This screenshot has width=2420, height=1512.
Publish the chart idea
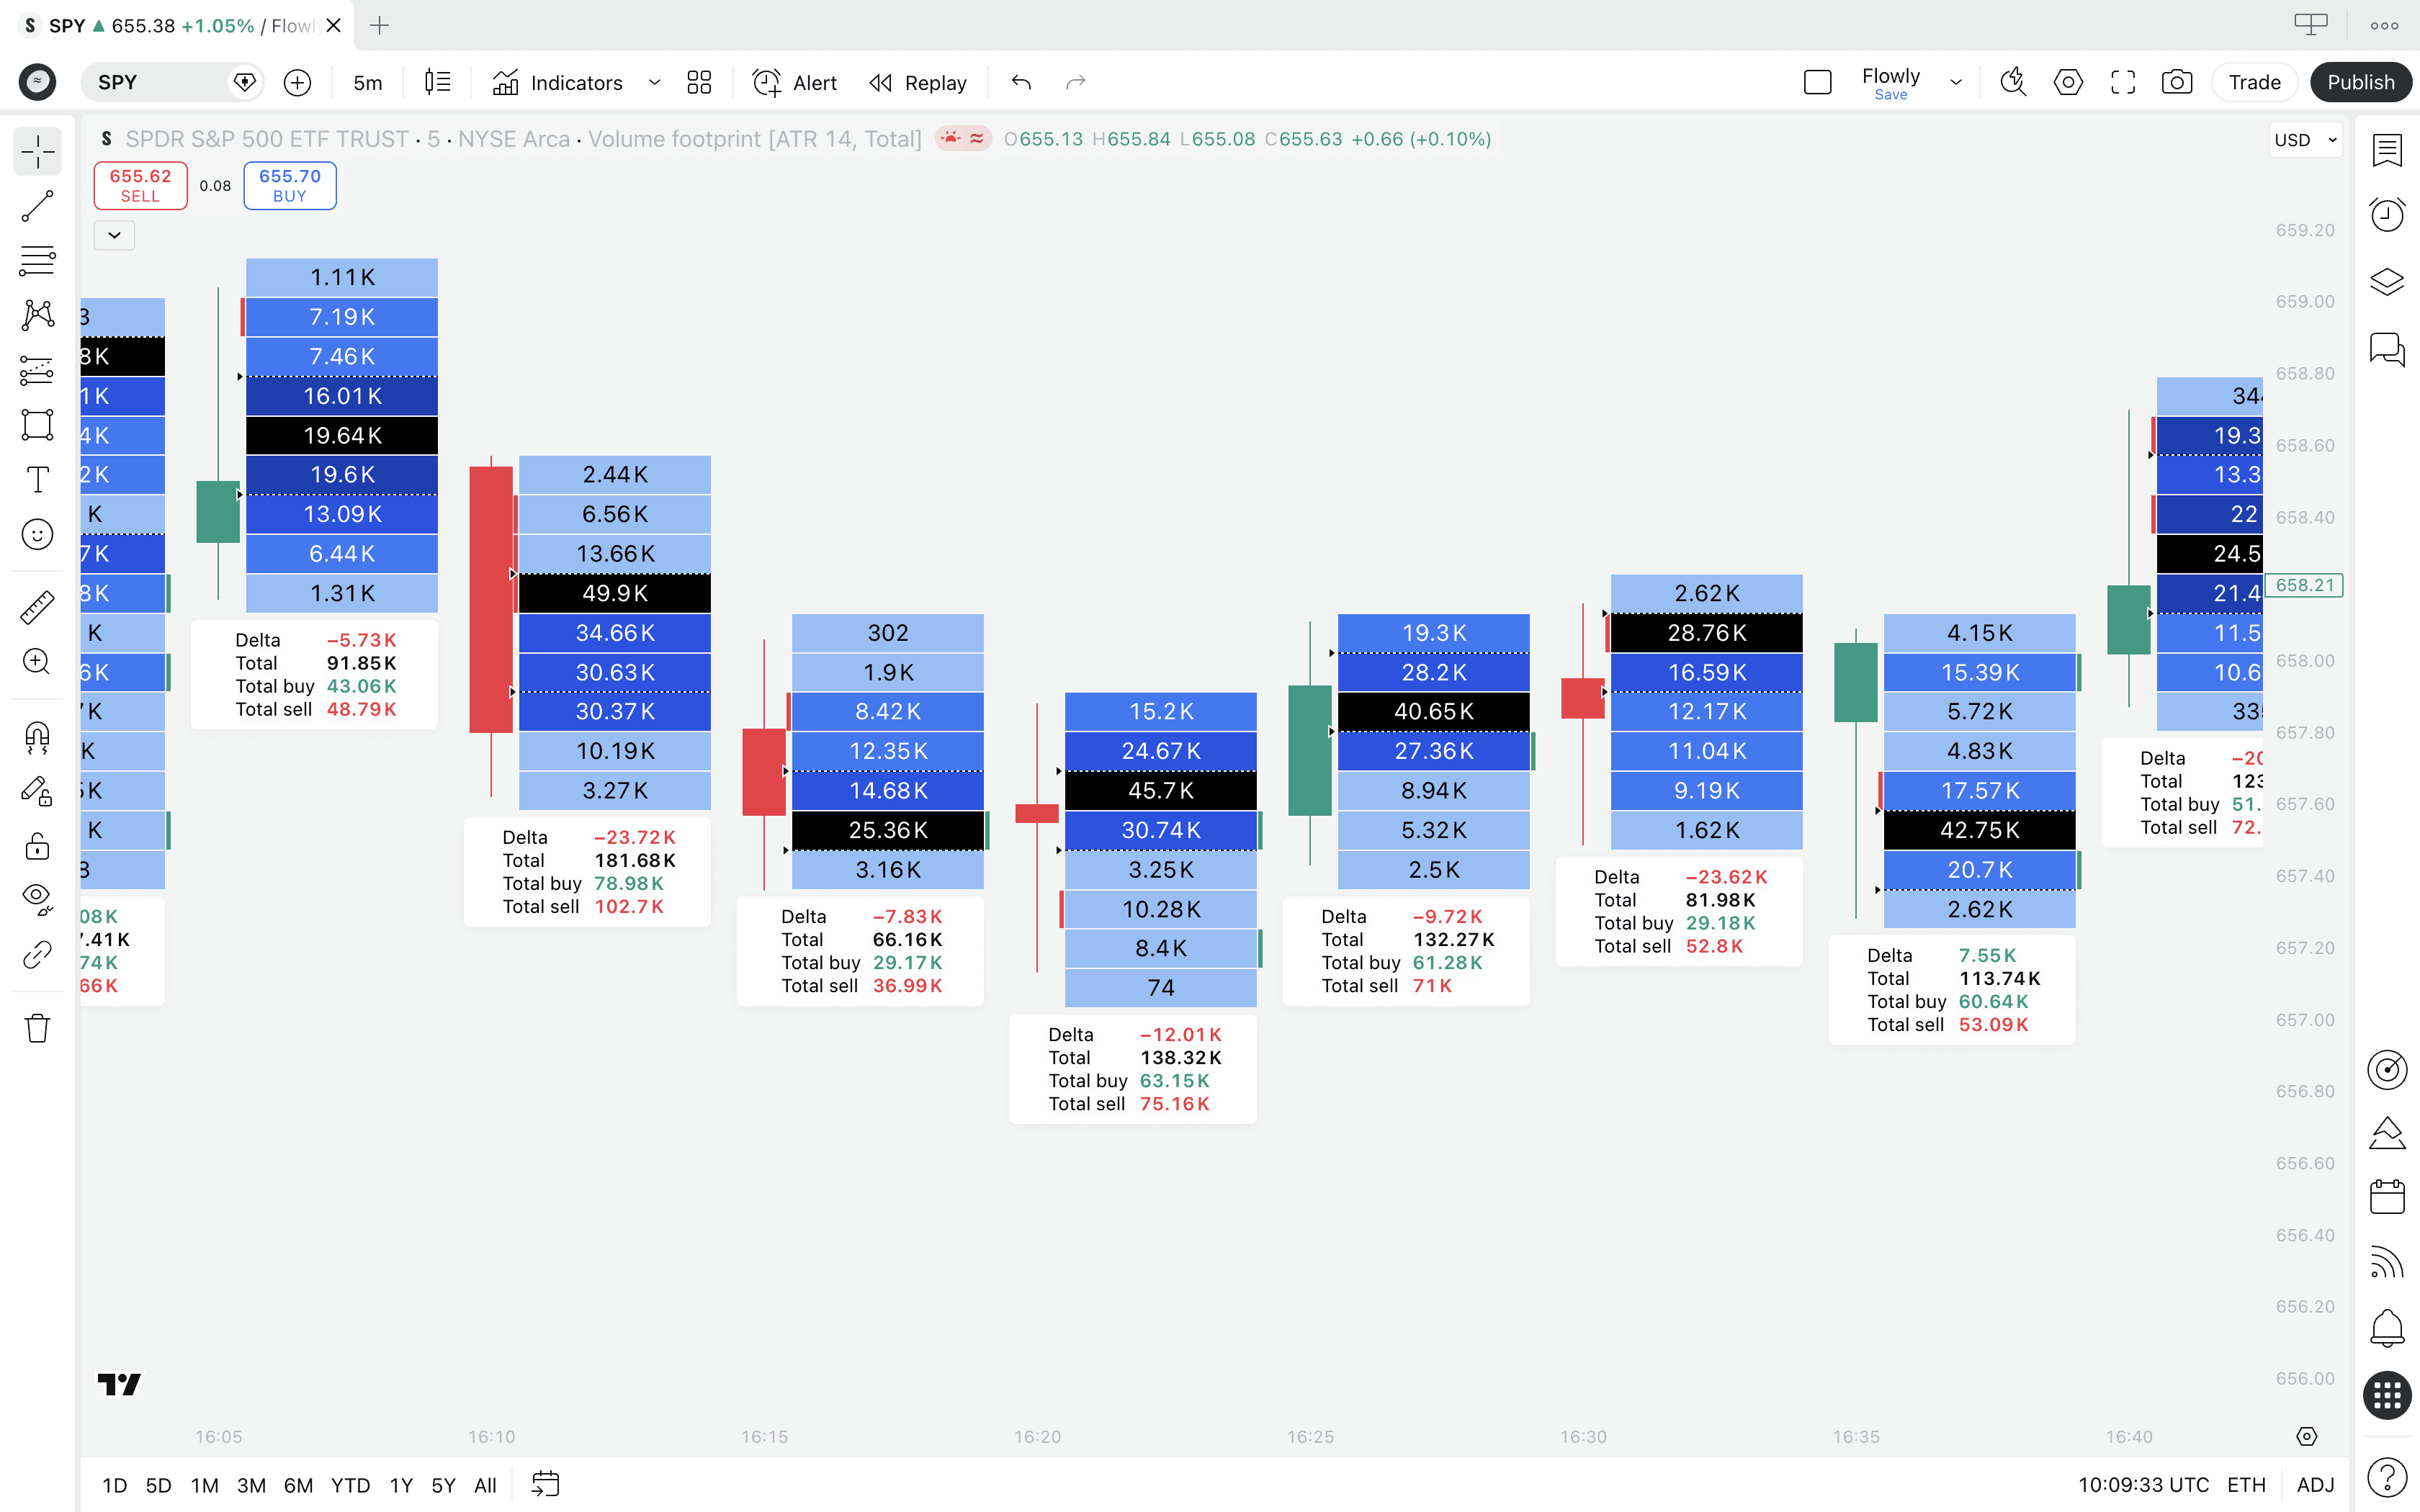[x=2360, y=82]
